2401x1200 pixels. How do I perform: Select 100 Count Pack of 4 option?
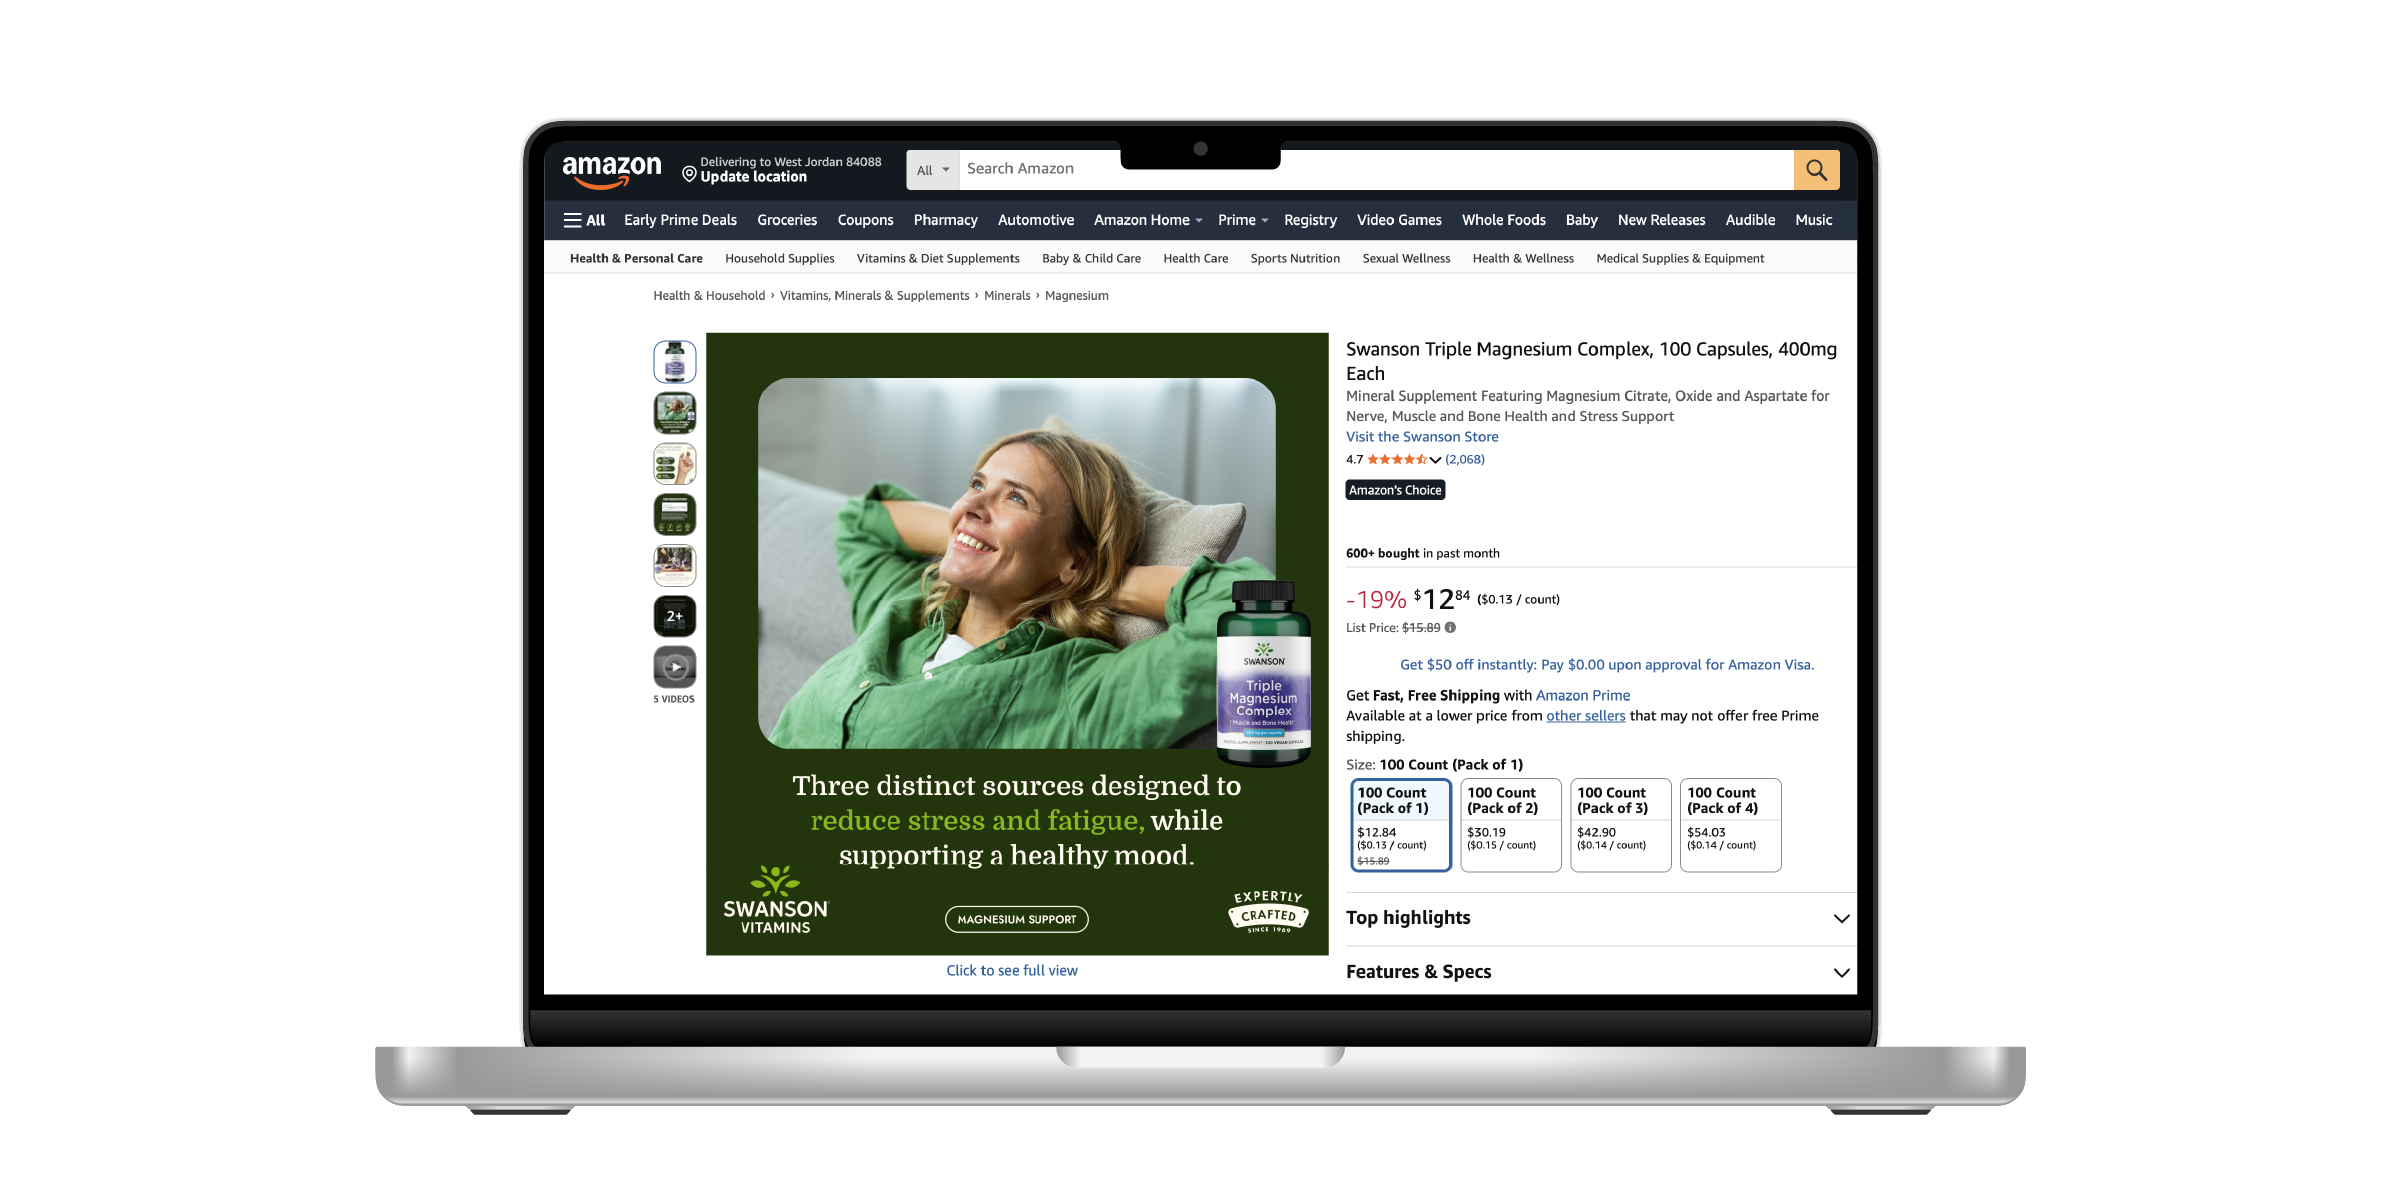point(1730,825)
